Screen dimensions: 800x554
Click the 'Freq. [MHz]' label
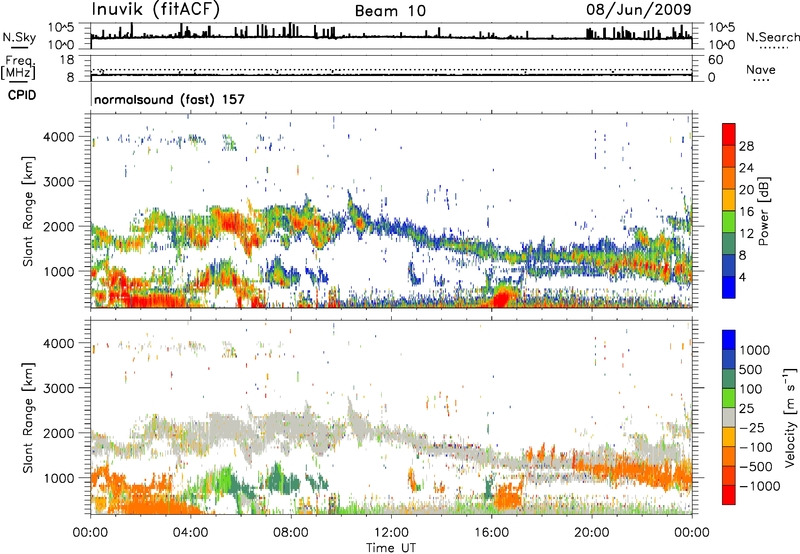coord(19,67)
